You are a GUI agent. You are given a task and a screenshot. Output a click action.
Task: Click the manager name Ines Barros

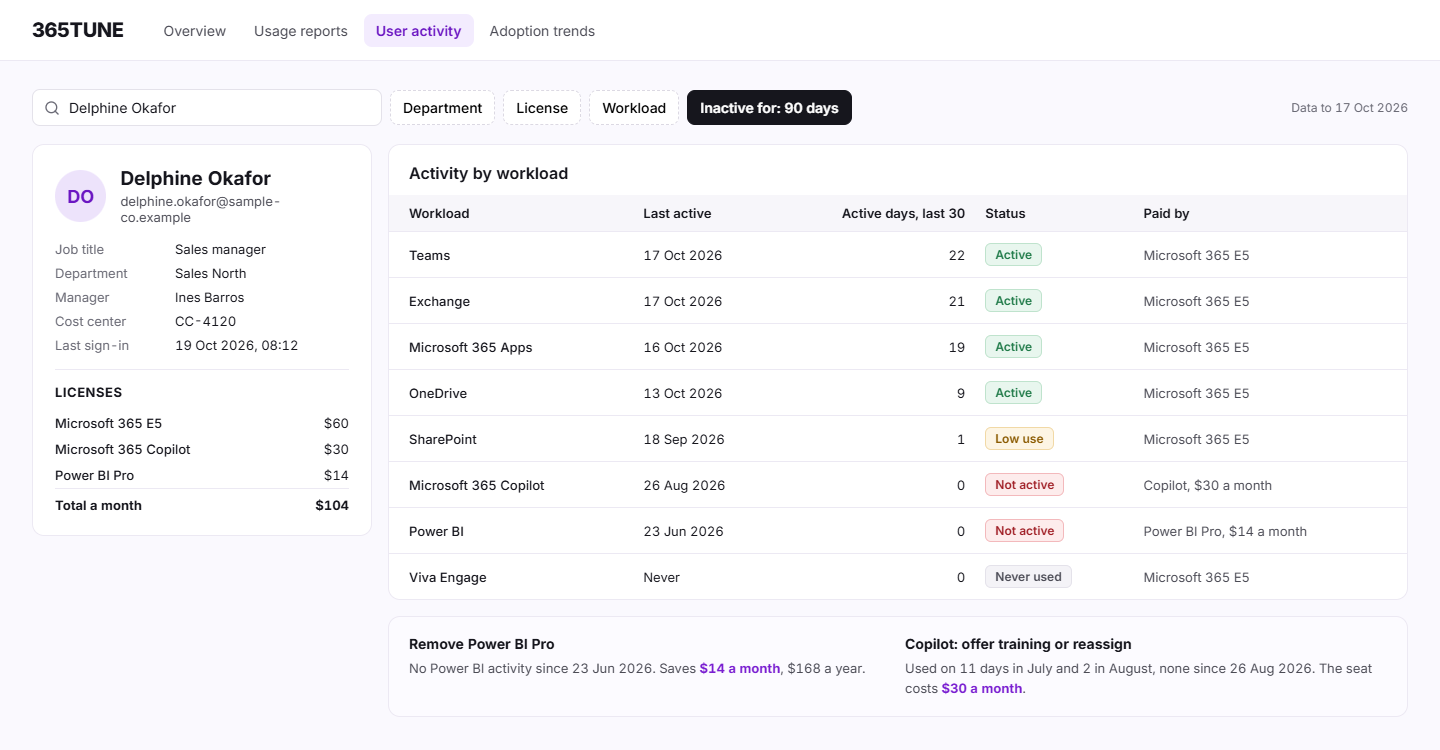pos(209,297)
